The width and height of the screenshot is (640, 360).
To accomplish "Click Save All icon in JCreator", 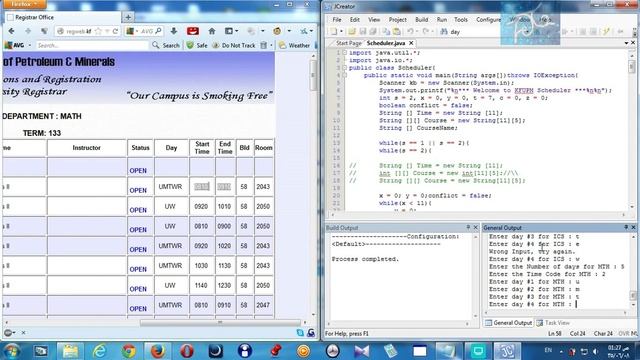I will [x=373, y=31].
